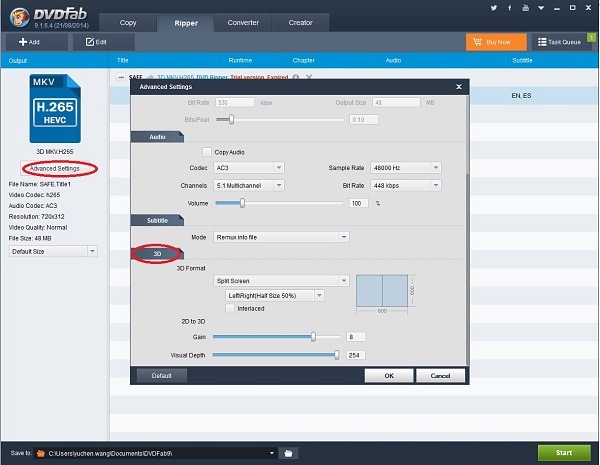Open DVDFab YouTube link icon
This screenshot has width=600, height=465.
tap(525, 8)
